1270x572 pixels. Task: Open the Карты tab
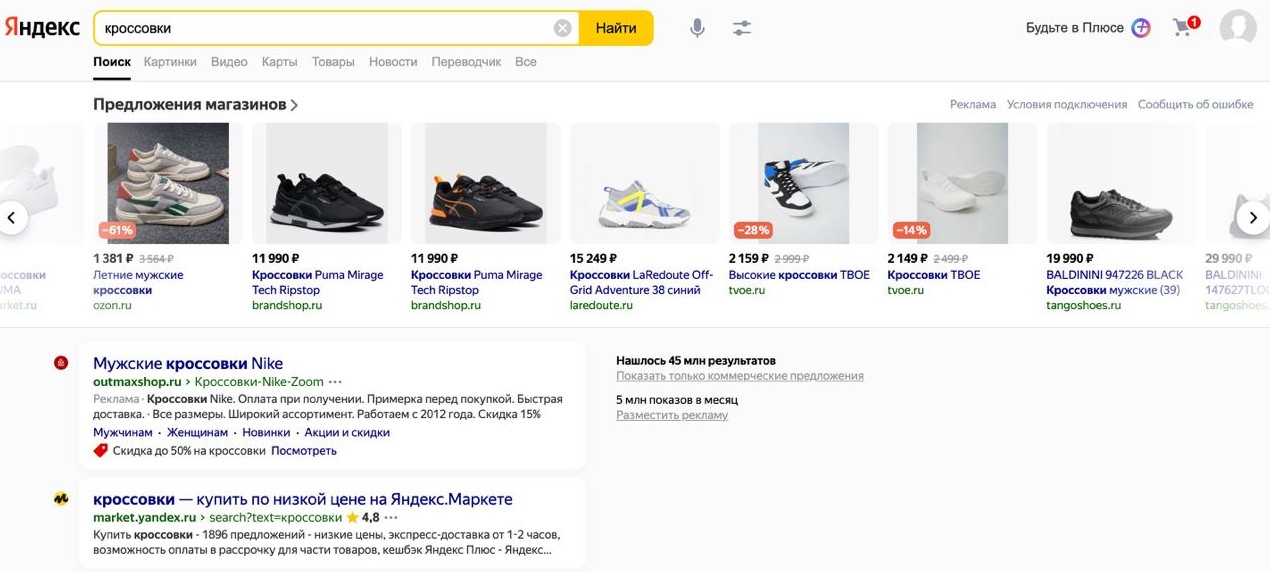pos(279,62)
